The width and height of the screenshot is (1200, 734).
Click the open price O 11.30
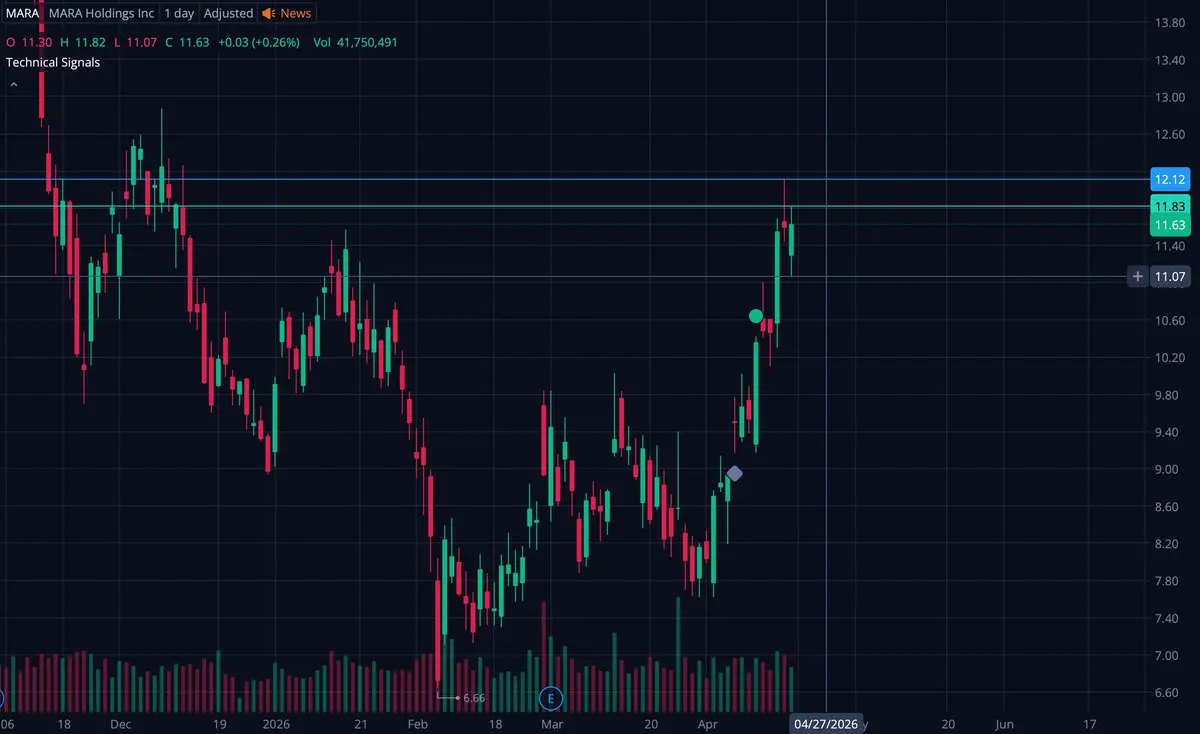click(x=27, y=42)
